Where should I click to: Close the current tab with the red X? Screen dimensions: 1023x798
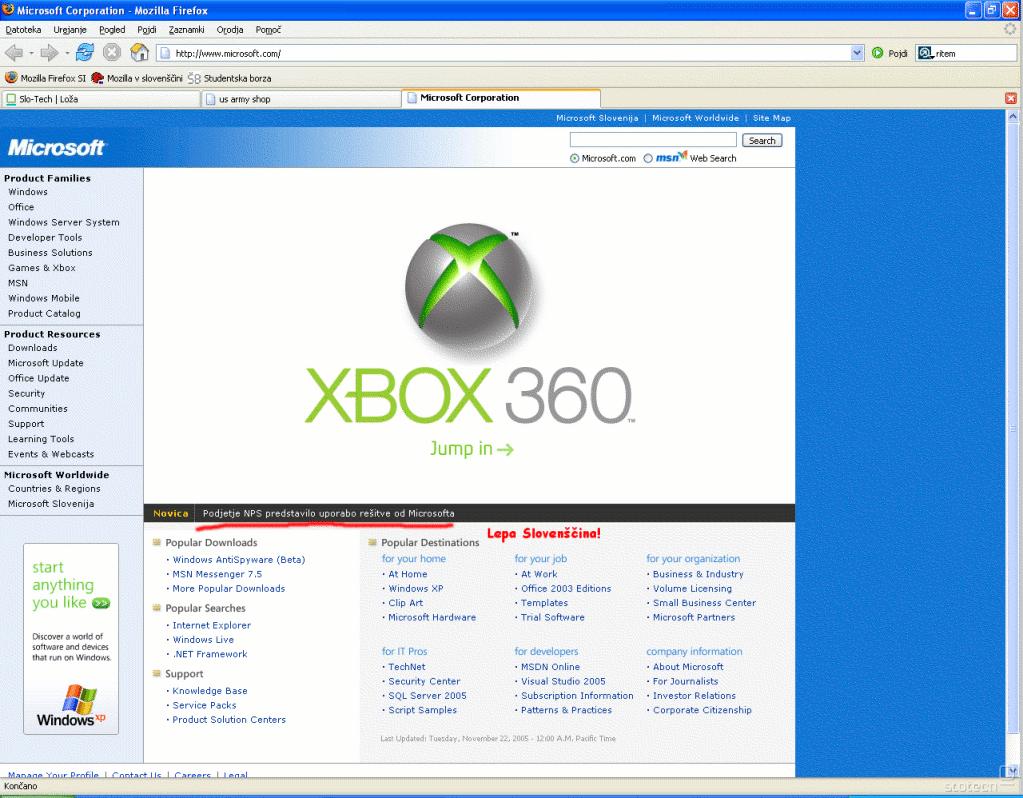tap(1011, 99)
